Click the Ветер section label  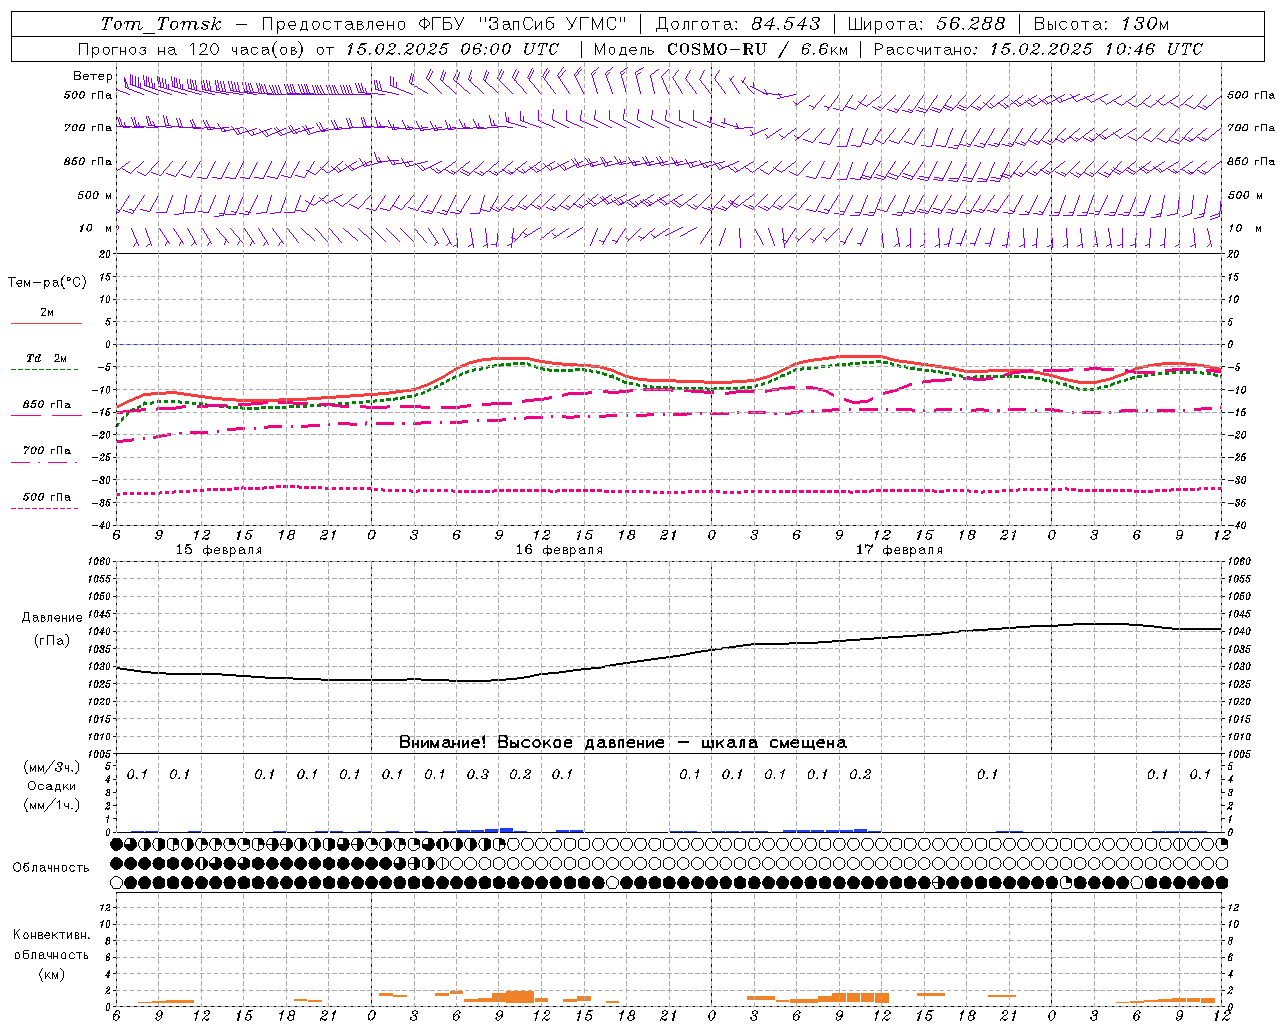(x=92, y=76)
